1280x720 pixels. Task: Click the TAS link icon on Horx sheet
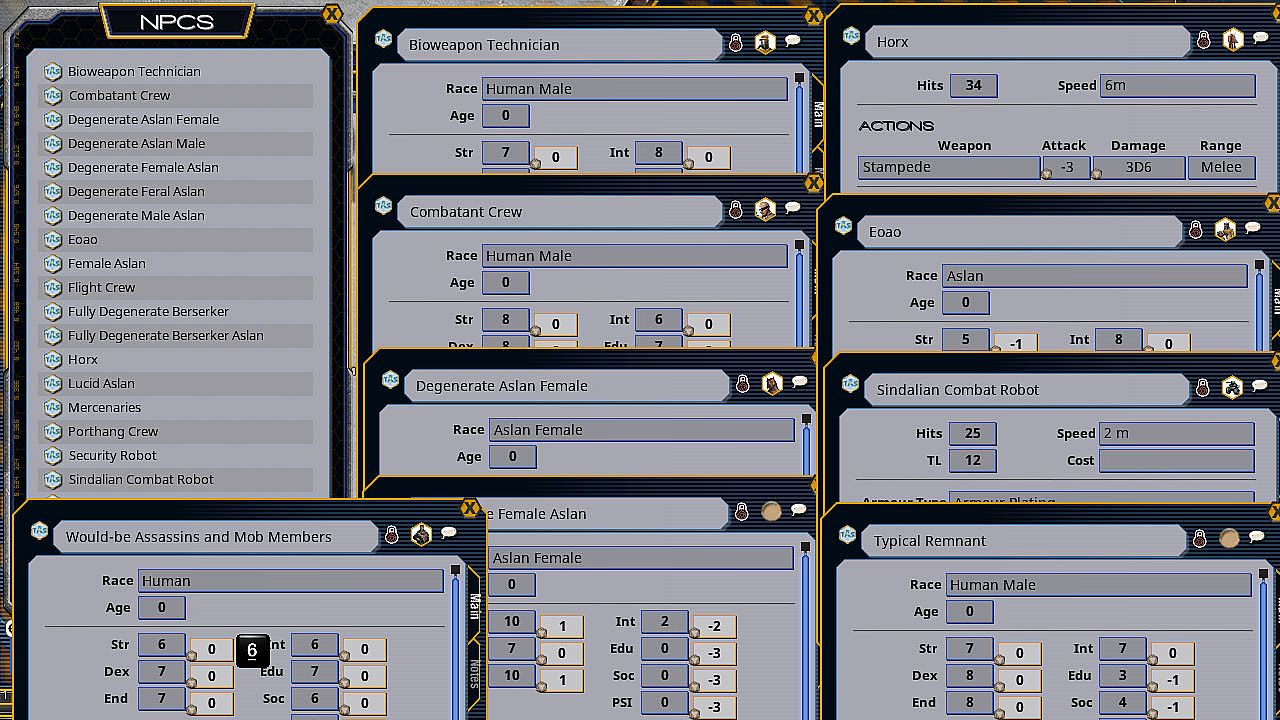point(851,36)
